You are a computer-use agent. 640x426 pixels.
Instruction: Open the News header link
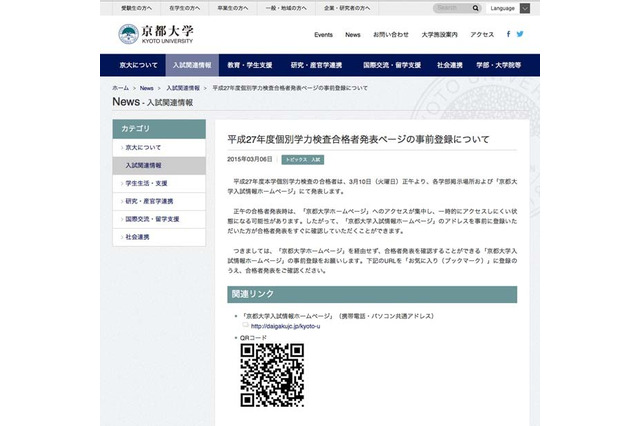click(x=353, y=35)
